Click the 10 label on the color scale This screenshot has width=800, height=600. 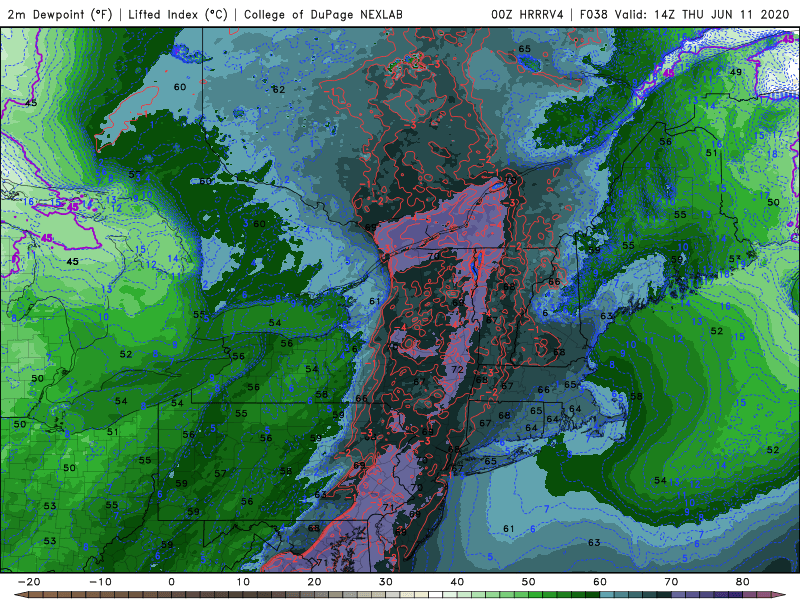tap(243, 582)
